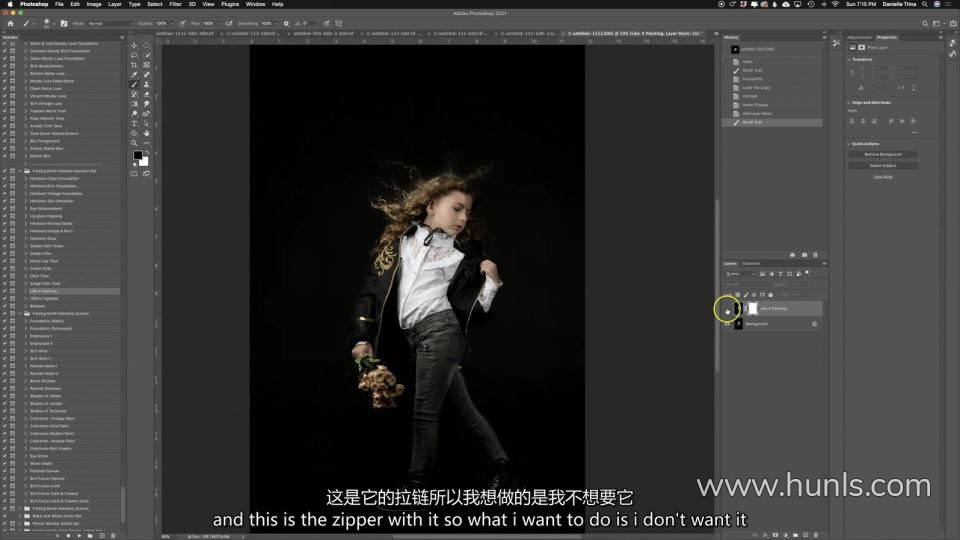This screenshot has width=960, height=540.
Task: Toggle checkmark for Olive Tone action
Action: coord(4,276)
